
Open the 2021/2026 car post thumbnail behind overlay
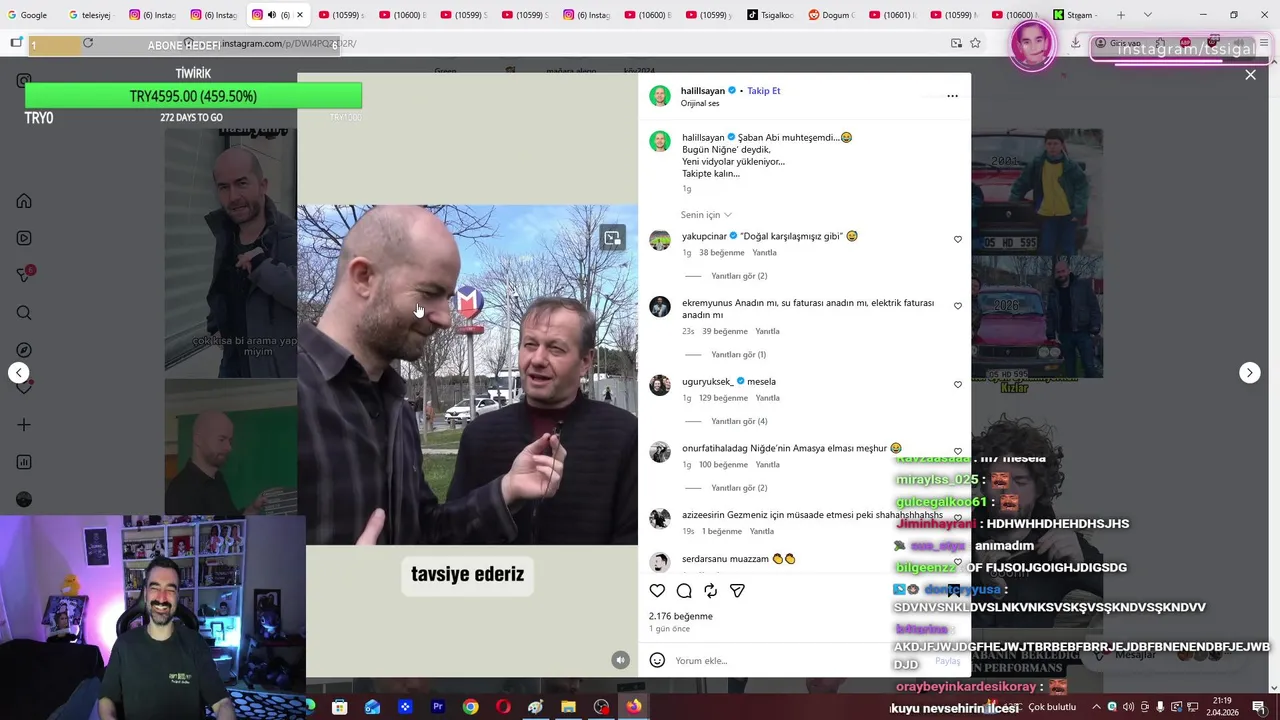pyautogui.click(x=1037, y=253)
